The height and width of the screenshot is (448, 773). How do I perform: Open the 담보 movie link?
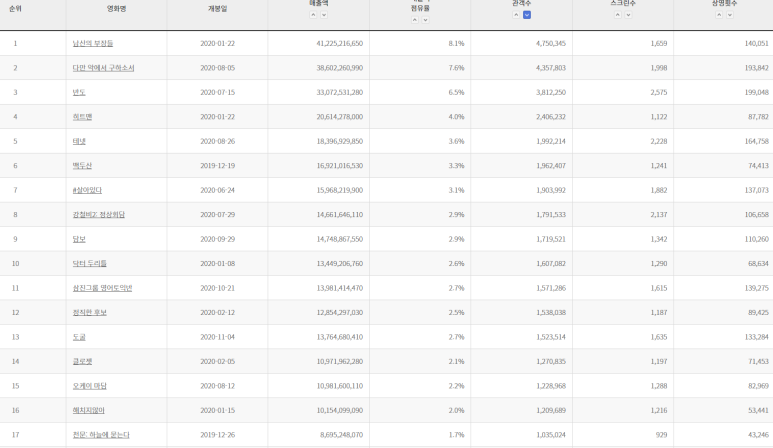[79, 239]
